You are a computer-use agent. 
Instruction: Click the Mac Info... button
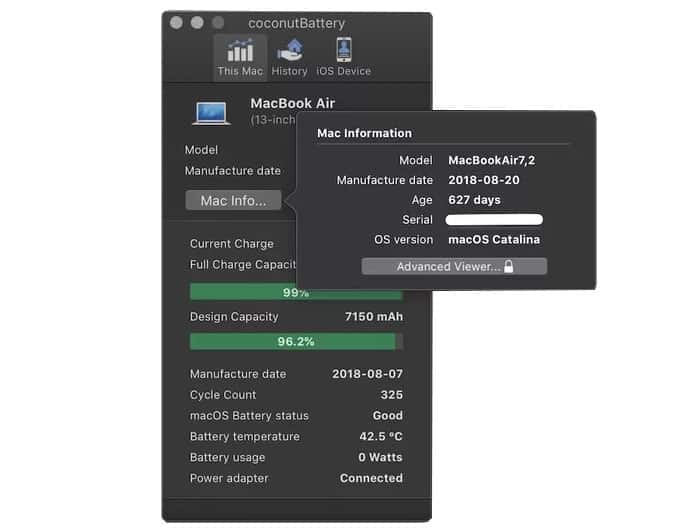pyautogui.click(x=233, y=200)
